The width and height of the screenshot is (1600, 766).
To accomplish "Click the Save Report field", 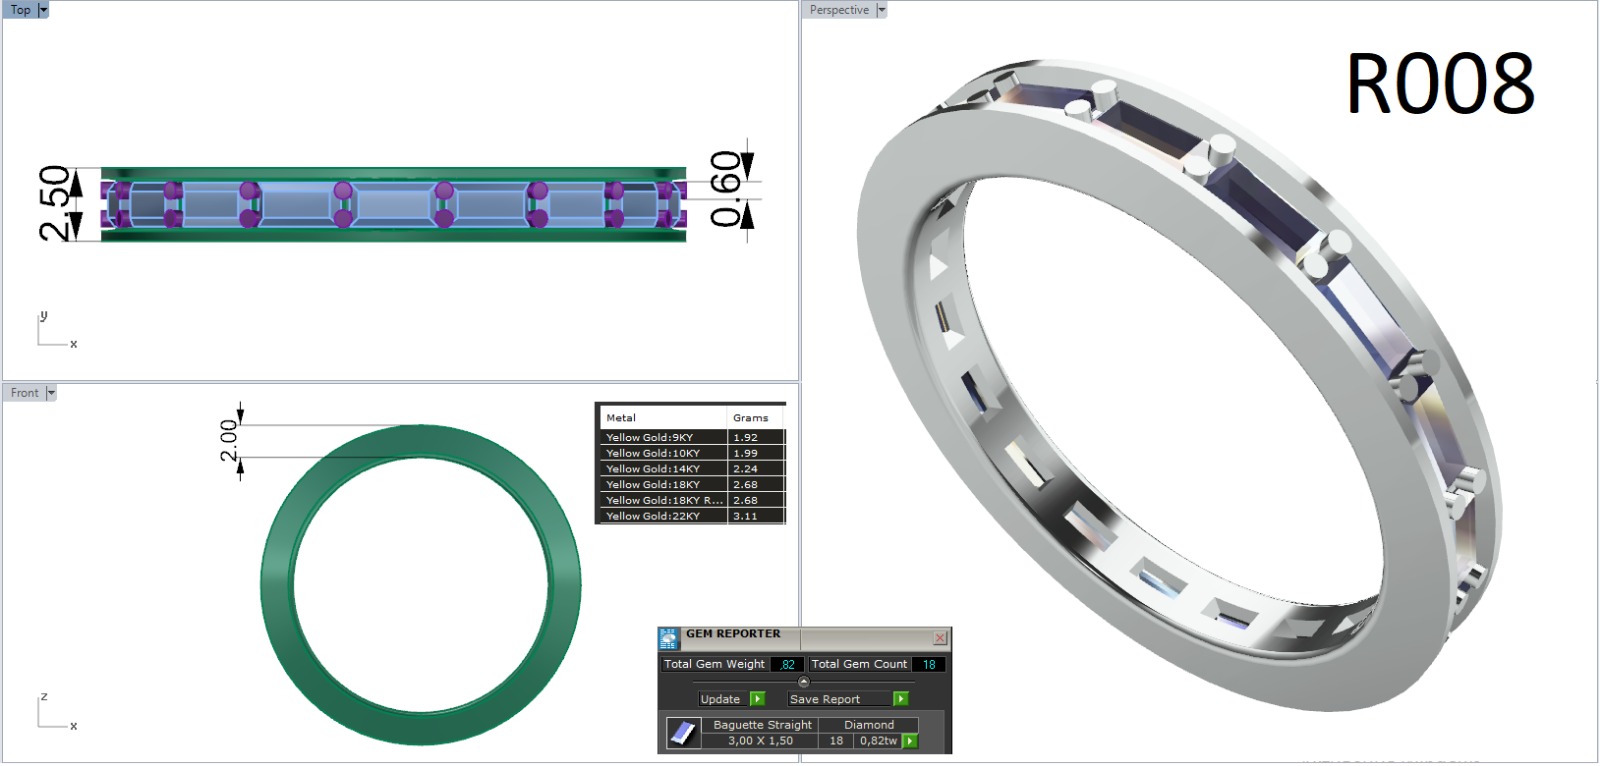I will [840, 699].
